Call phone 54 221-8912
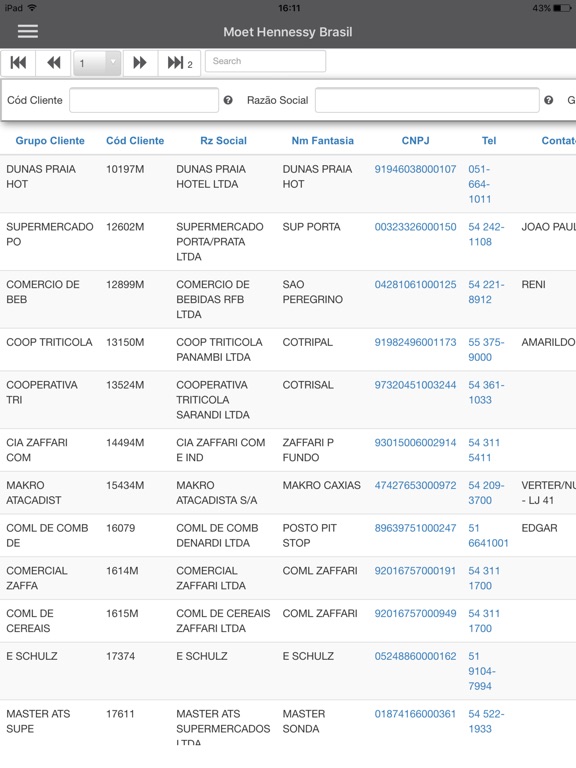 pos(486,292)
